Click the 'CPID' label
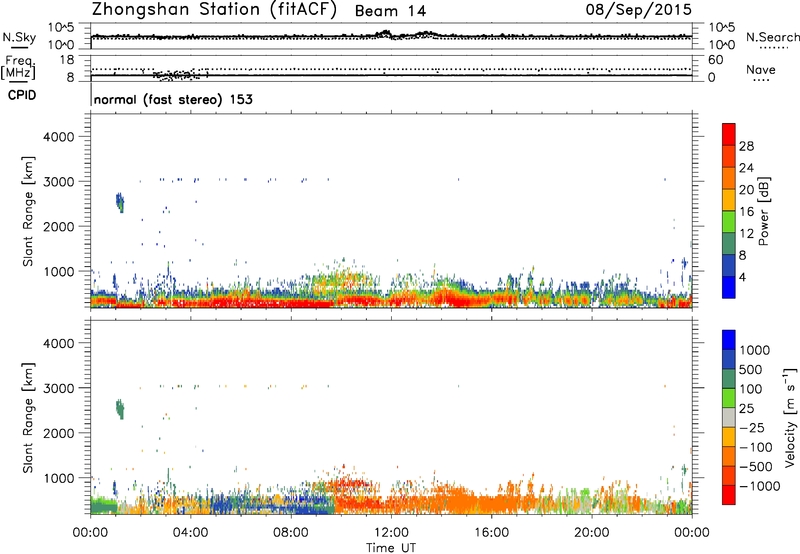 [x=22, y=95]
